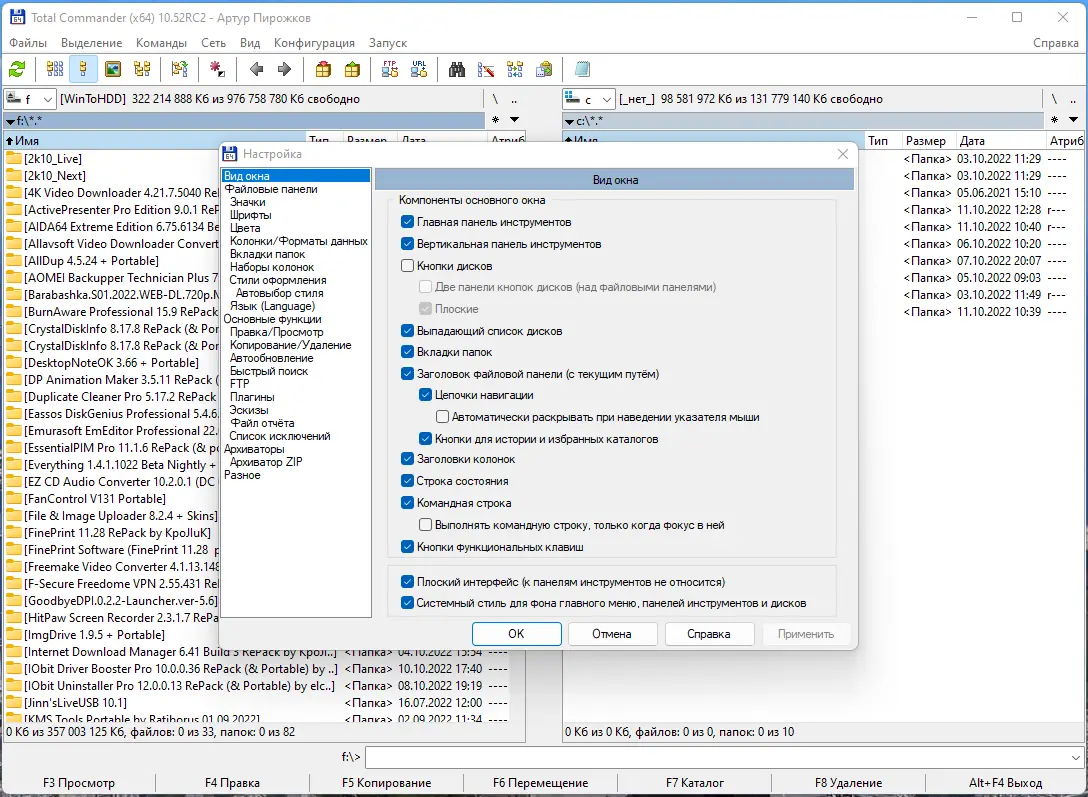Toggle Вертикальная панель инструментов checkbox

(407, 244)
